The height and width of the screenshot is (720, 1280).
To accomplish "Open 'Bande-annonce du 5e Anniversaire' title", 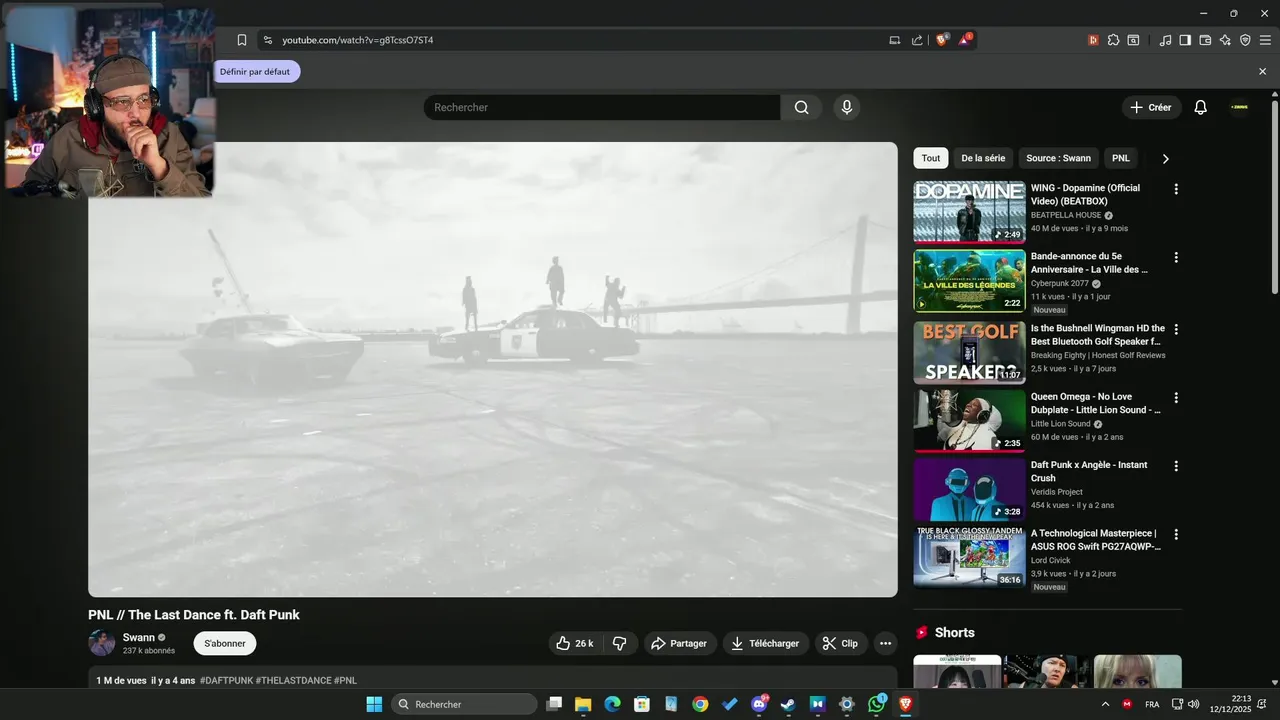I will click(x=1090, y=263).
